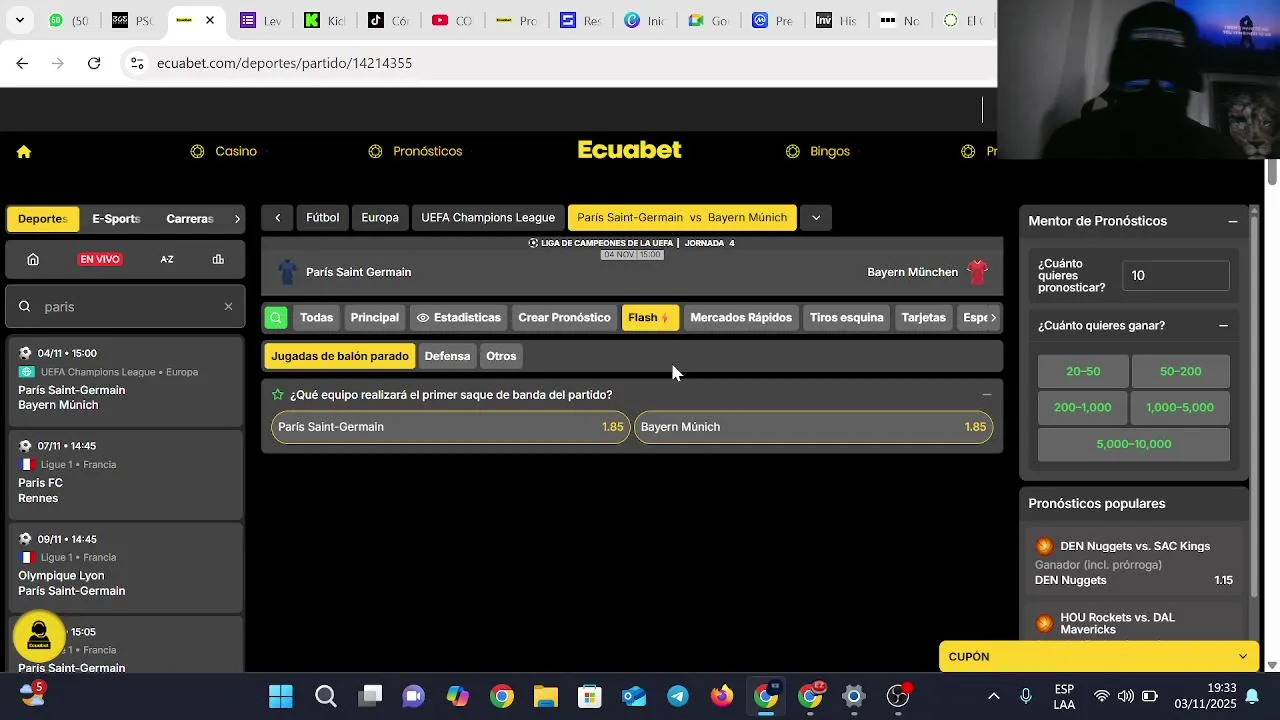Go to Ecuabet home icon
1280x720 pixels.
pyautogui.click(x=24, y=152)
